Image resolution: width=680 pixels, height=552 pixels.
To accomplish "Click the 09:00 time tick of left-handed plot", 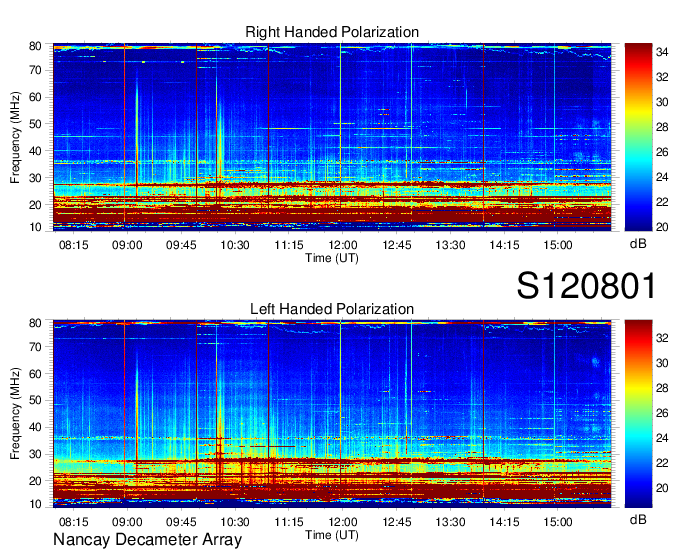I will pyautogui.click(x=127, y=522).
